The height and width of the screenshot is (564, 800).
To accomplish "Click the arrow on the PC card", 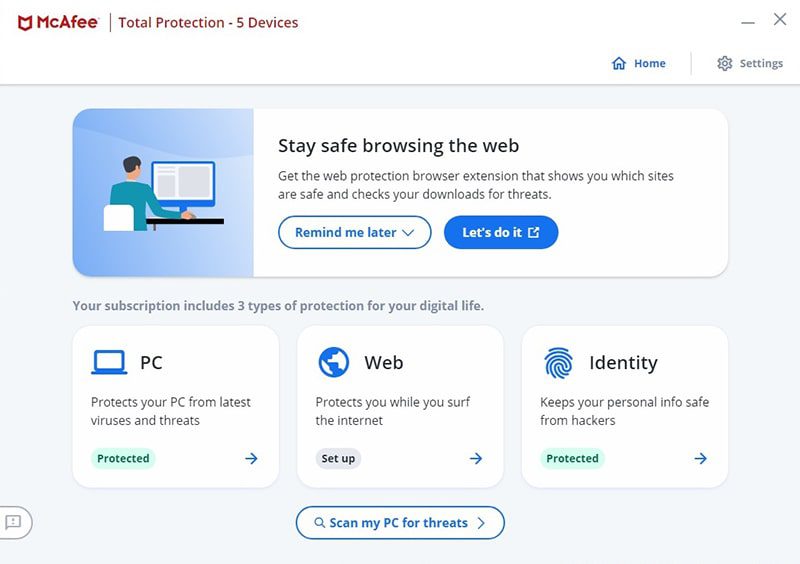I will (x=251, y=459).
